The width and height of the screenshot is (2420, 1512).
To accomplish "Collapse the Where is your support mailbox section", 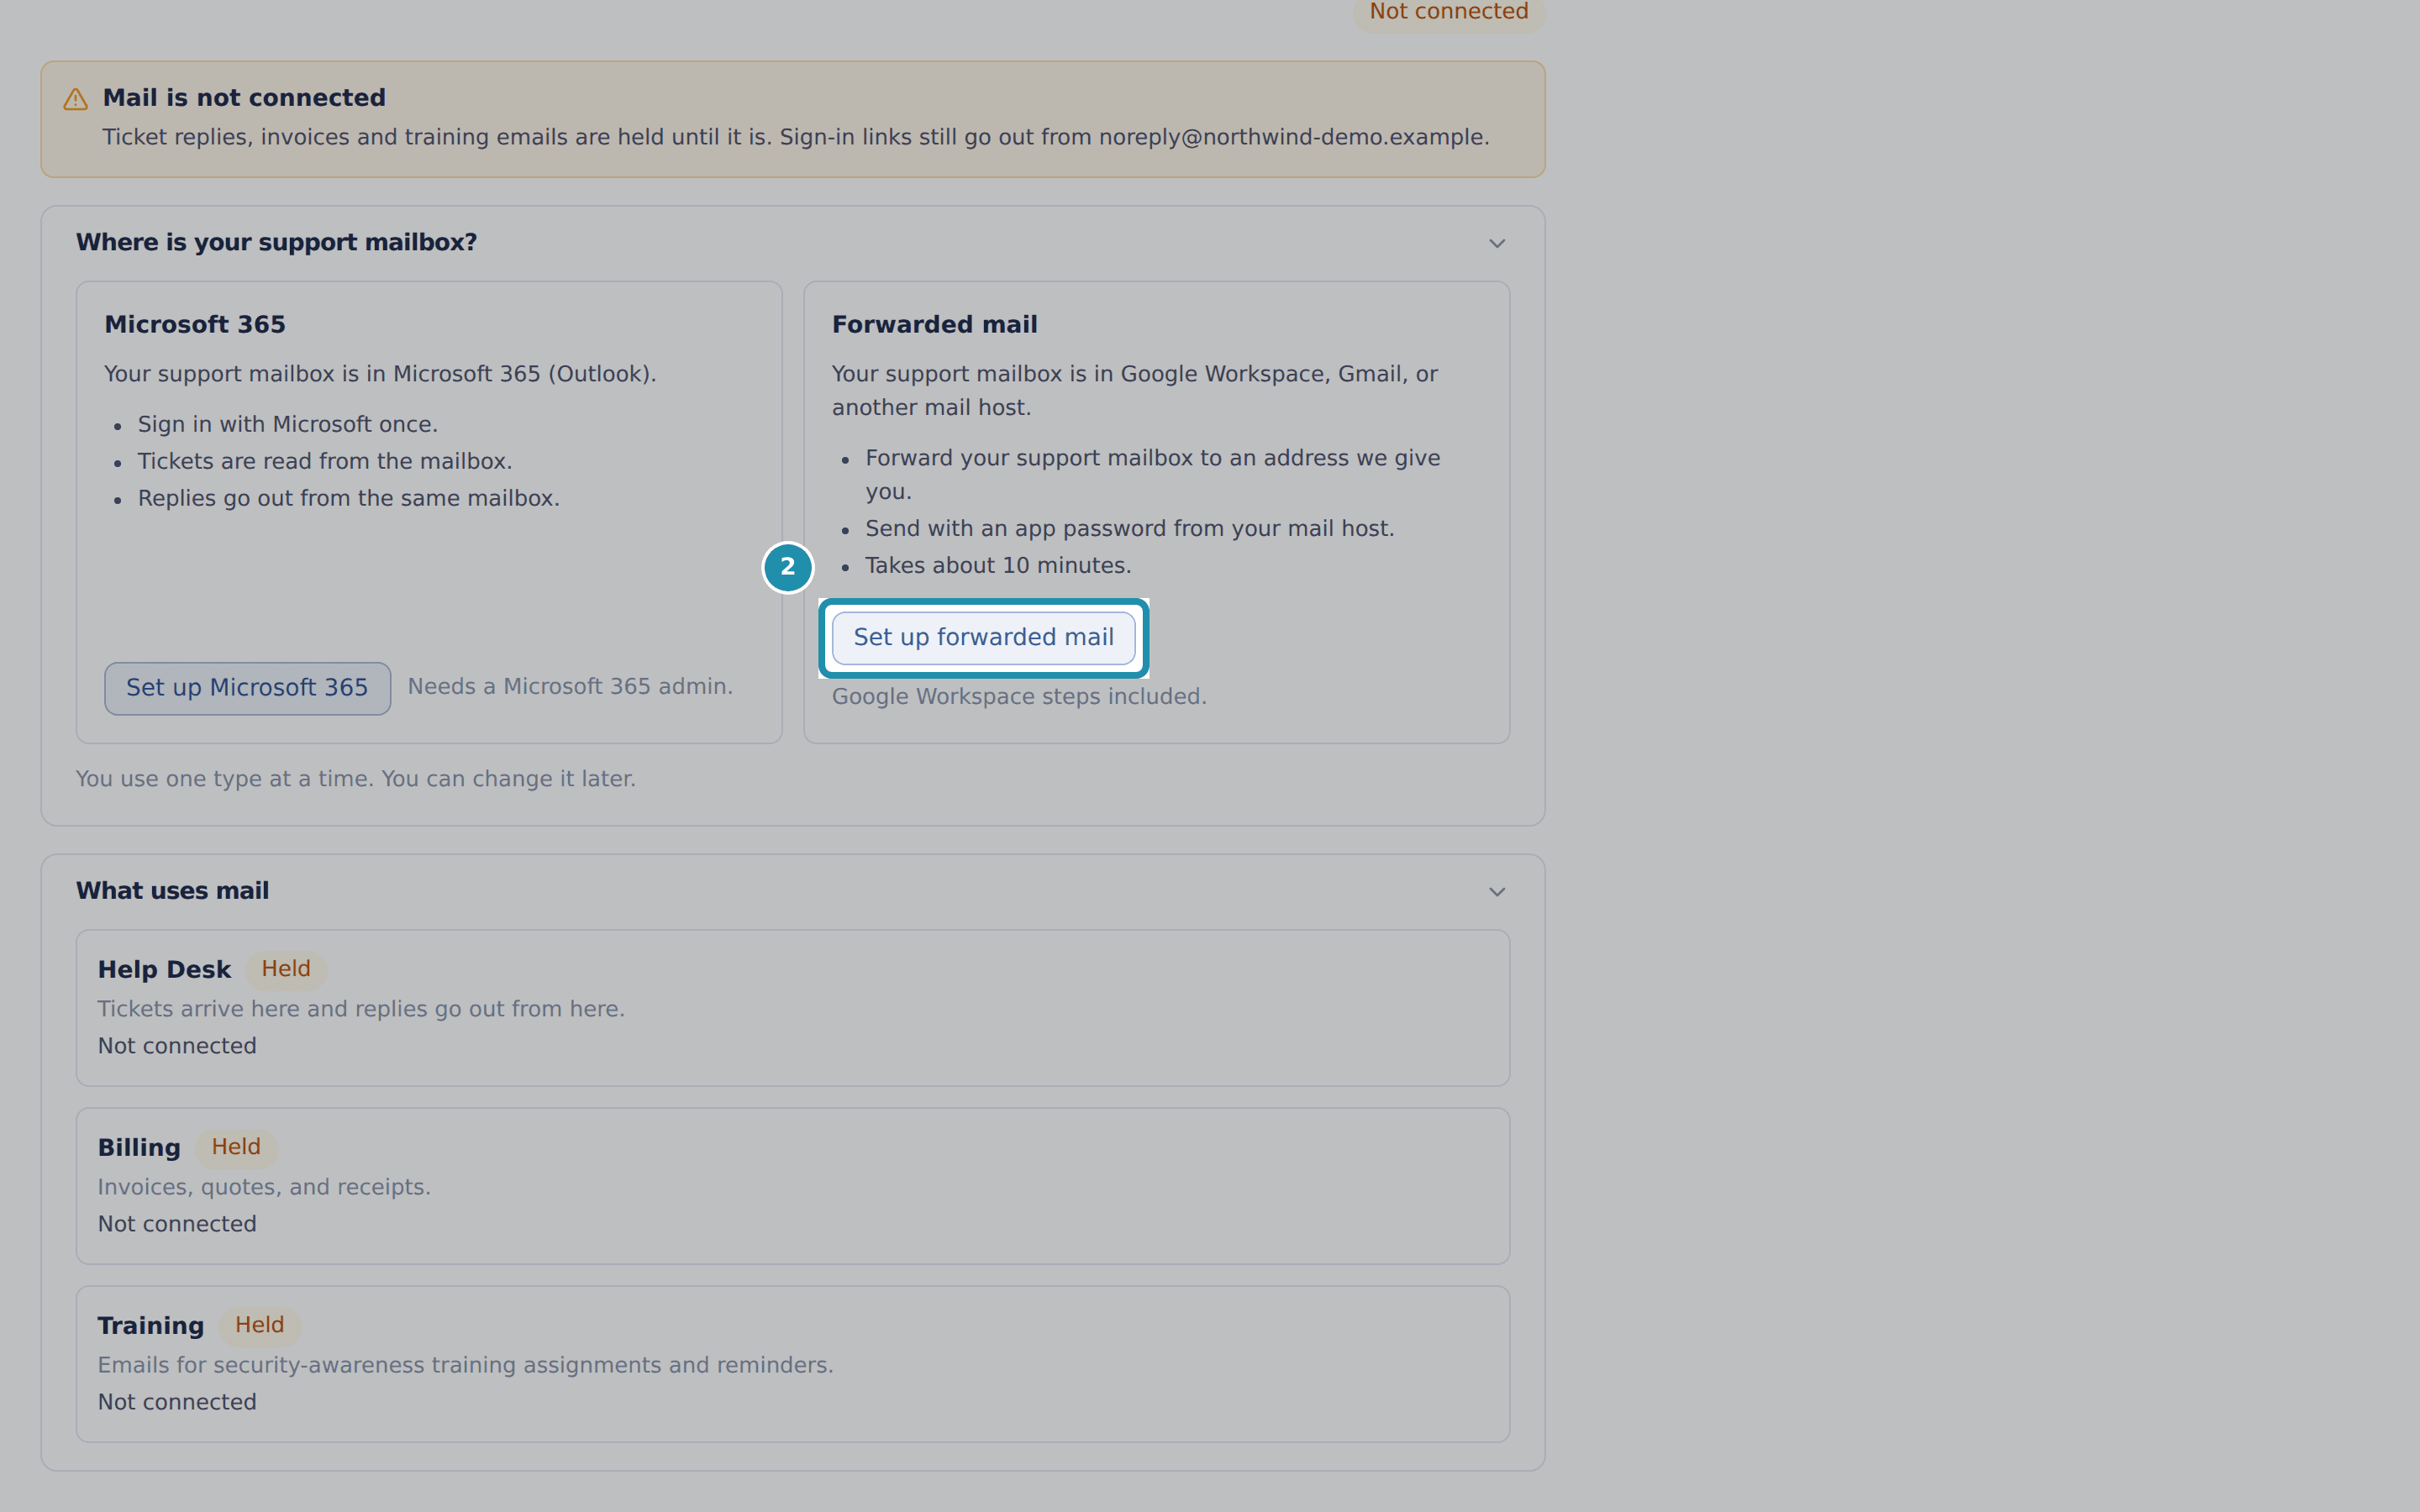I will [1496, 243].
